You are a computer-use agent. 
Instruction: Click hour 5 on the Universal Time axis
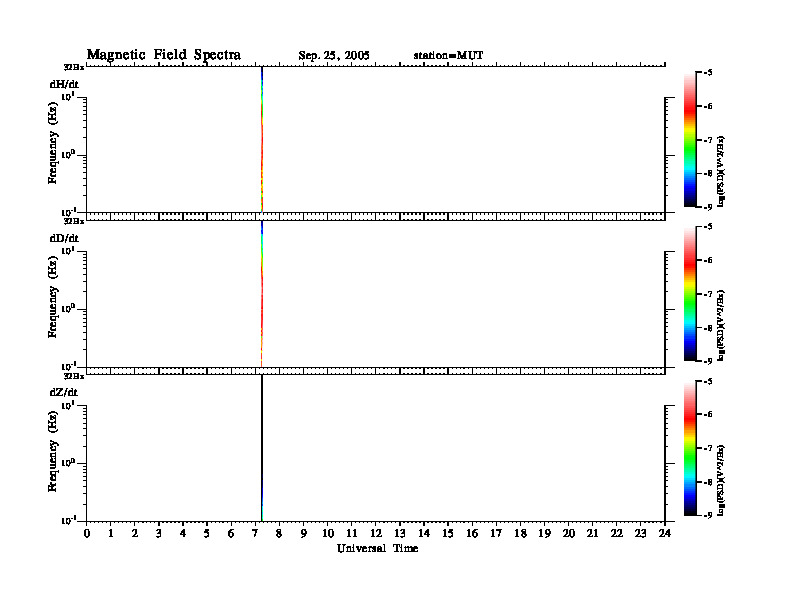(207, 533)
